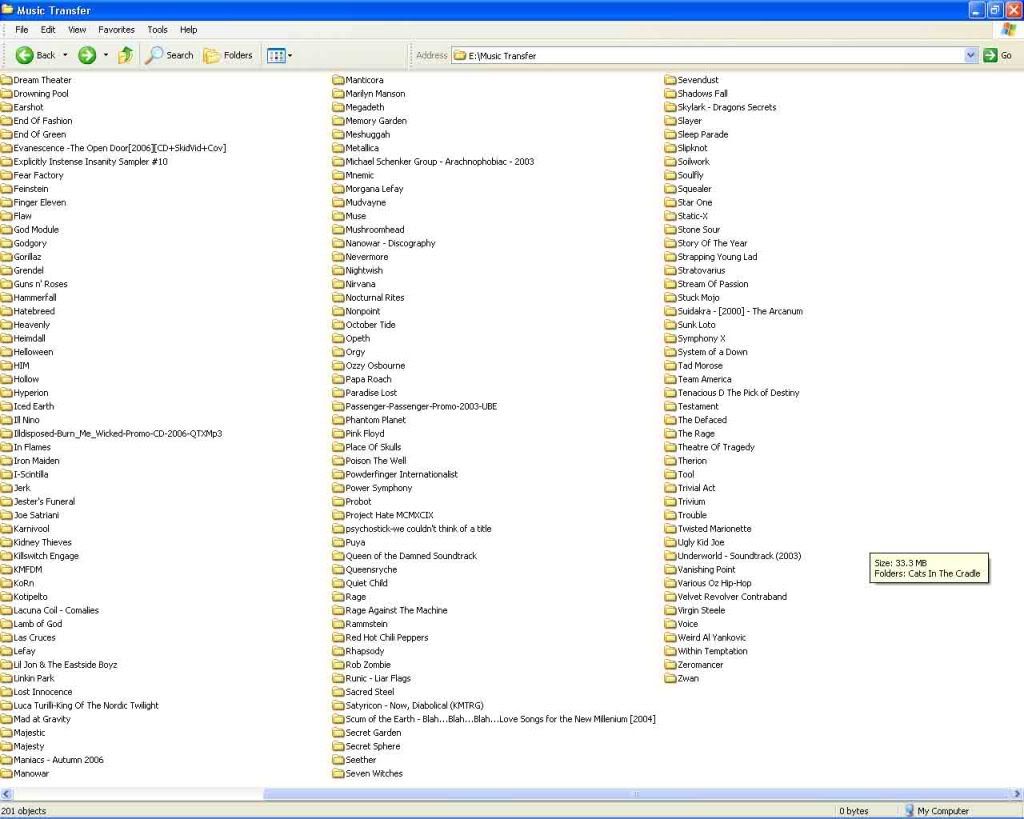Click the "201 objects" status bar text
The image size is (1024, 819).
(x=24, y=811)
